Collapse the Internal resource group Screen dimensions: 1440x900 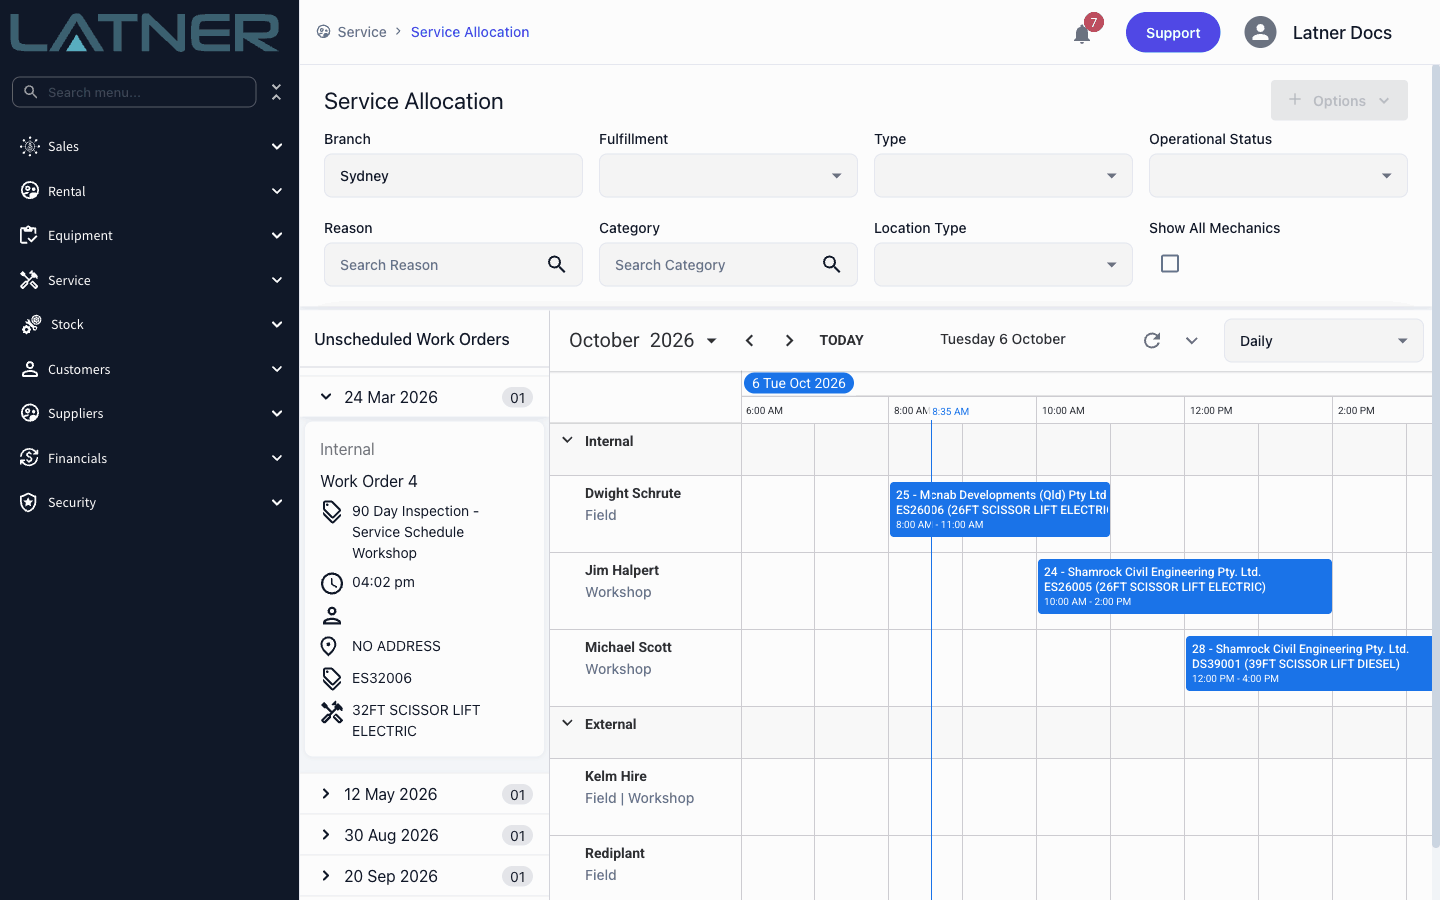[x=567, y=441]
